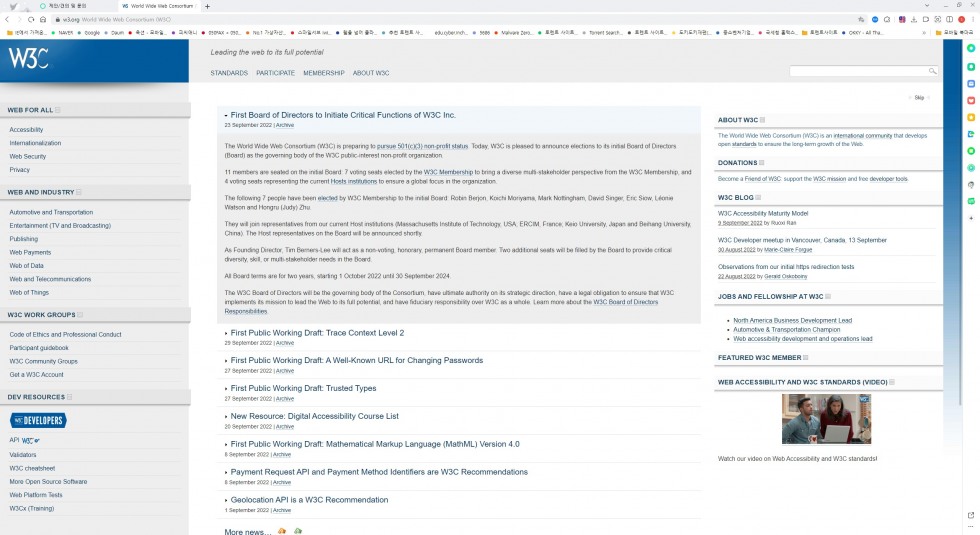Open the ABOUT W3C menu
This screenshot has height=535, width=980.
[371, 73]
